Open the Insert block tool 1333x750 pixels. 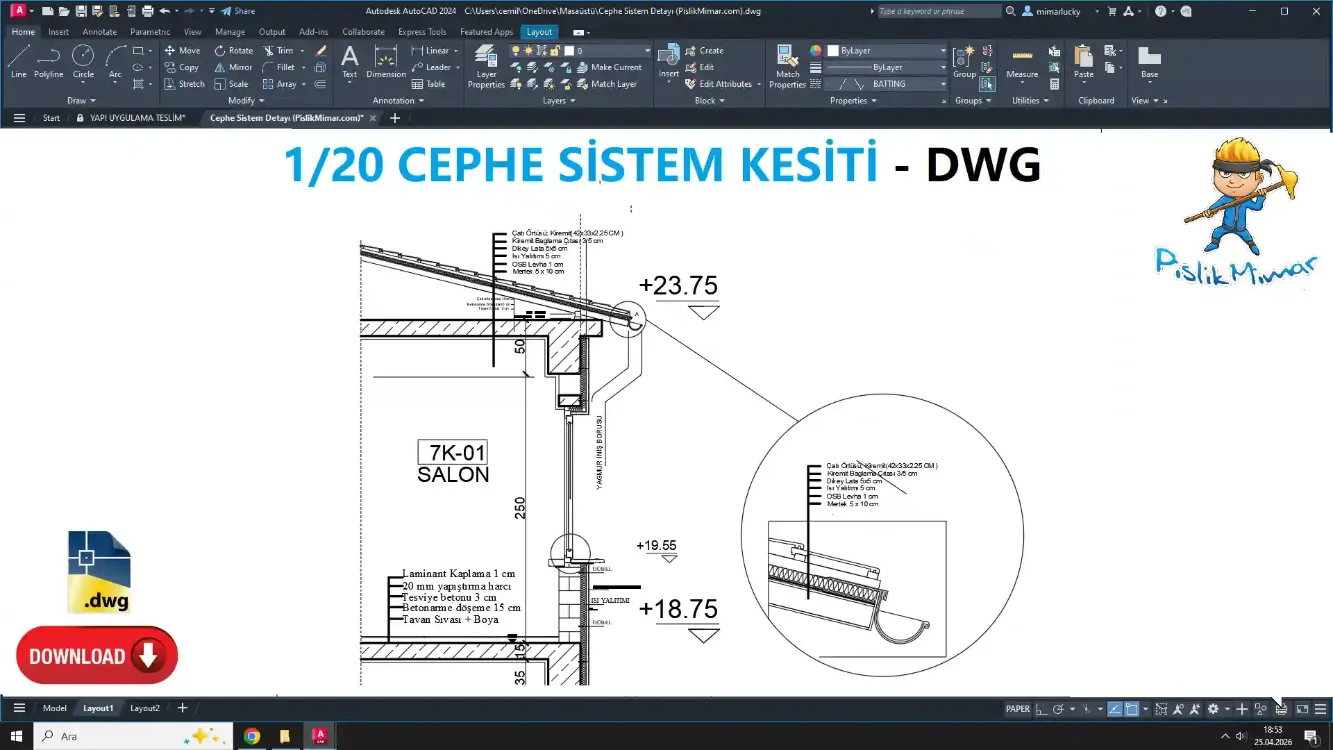pyautogui.click(x=669, y=62)
